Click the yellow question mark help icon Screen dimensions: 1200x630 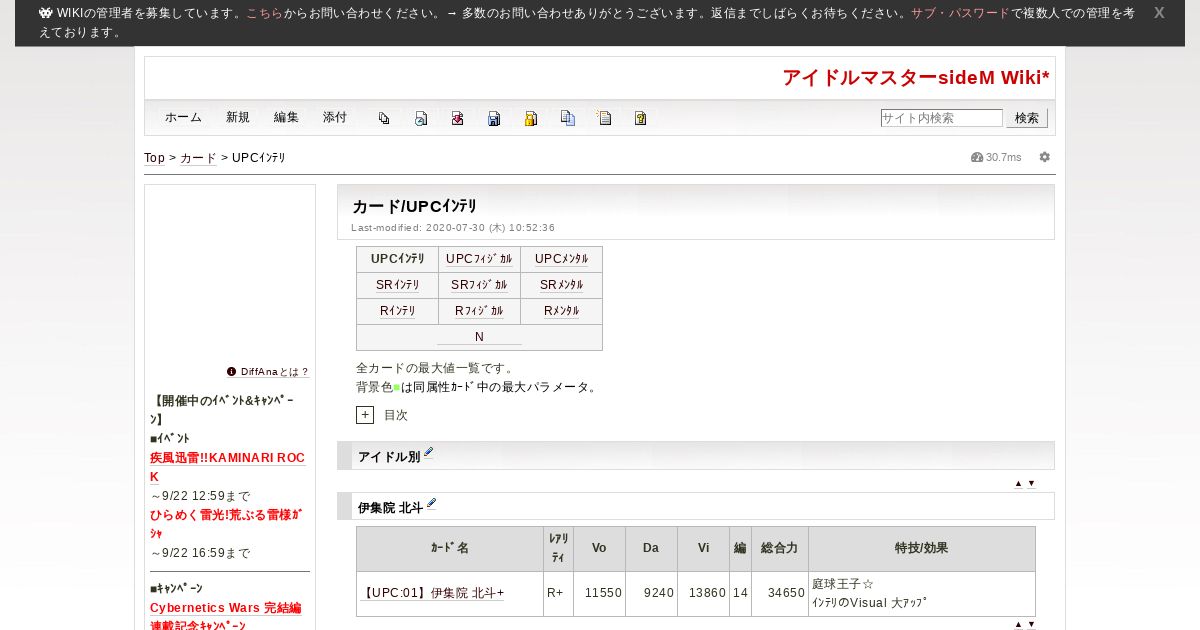[641, 118]
